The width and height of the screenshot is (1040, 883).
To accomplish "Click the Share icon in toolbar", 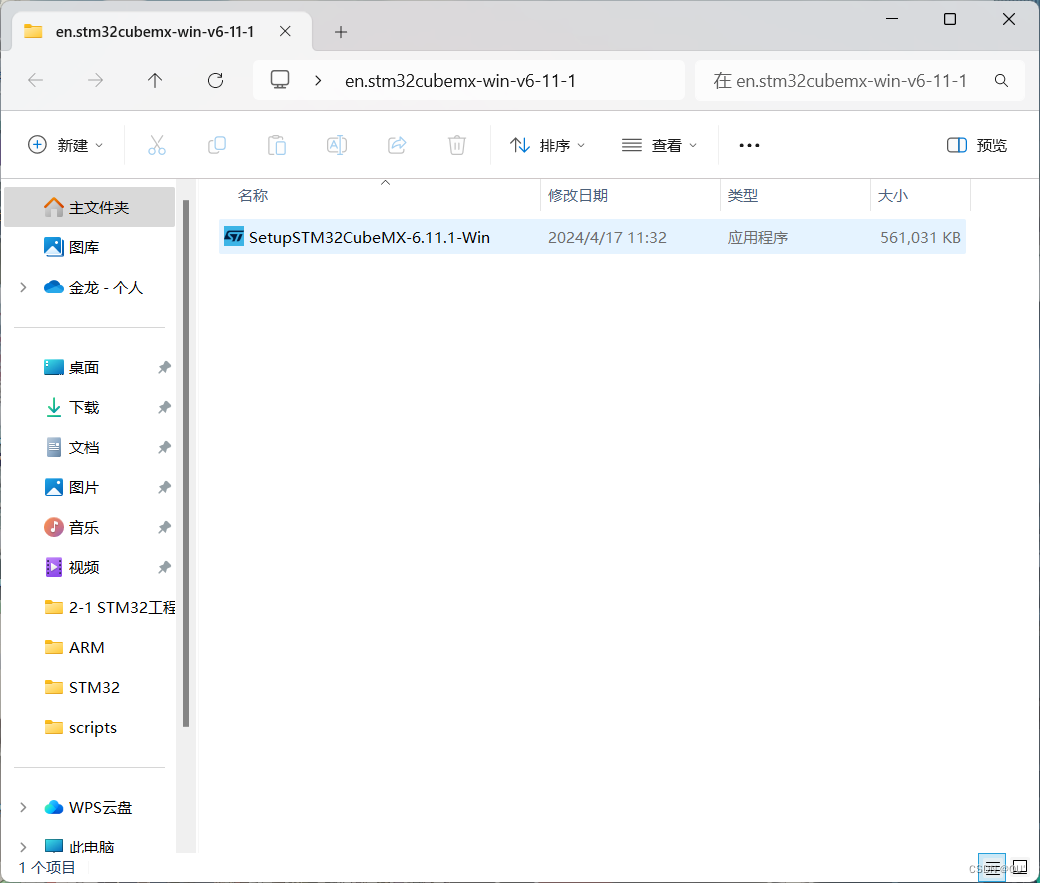I will point(397,145).
